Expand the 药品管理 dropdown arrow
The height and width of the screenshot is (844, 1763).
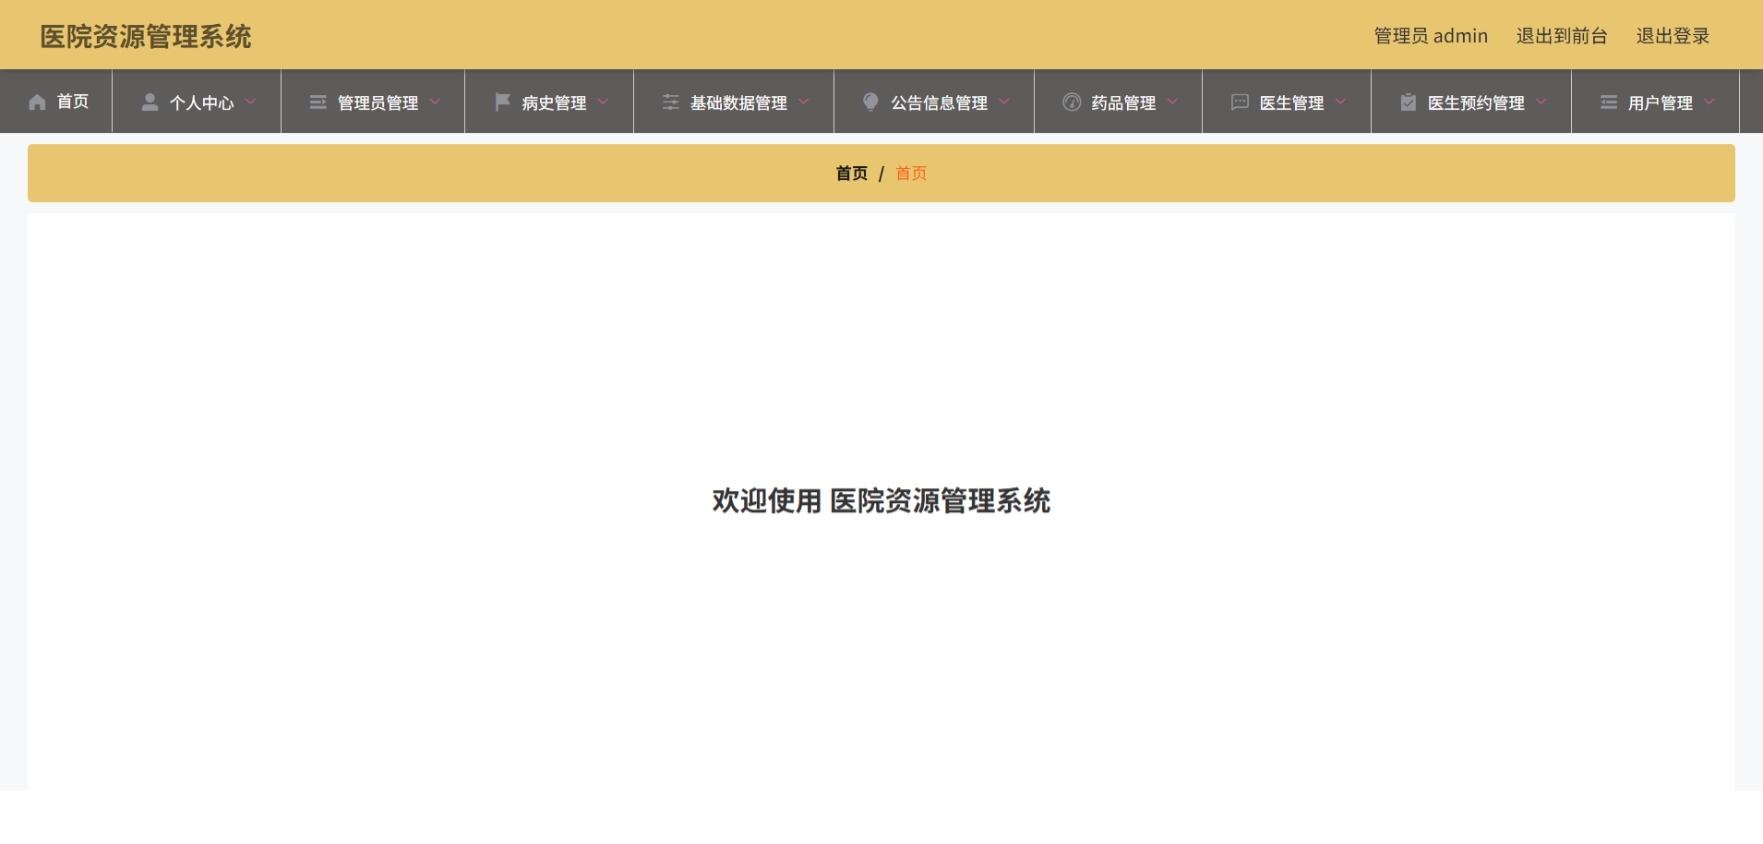click(x=1173, y=102)
